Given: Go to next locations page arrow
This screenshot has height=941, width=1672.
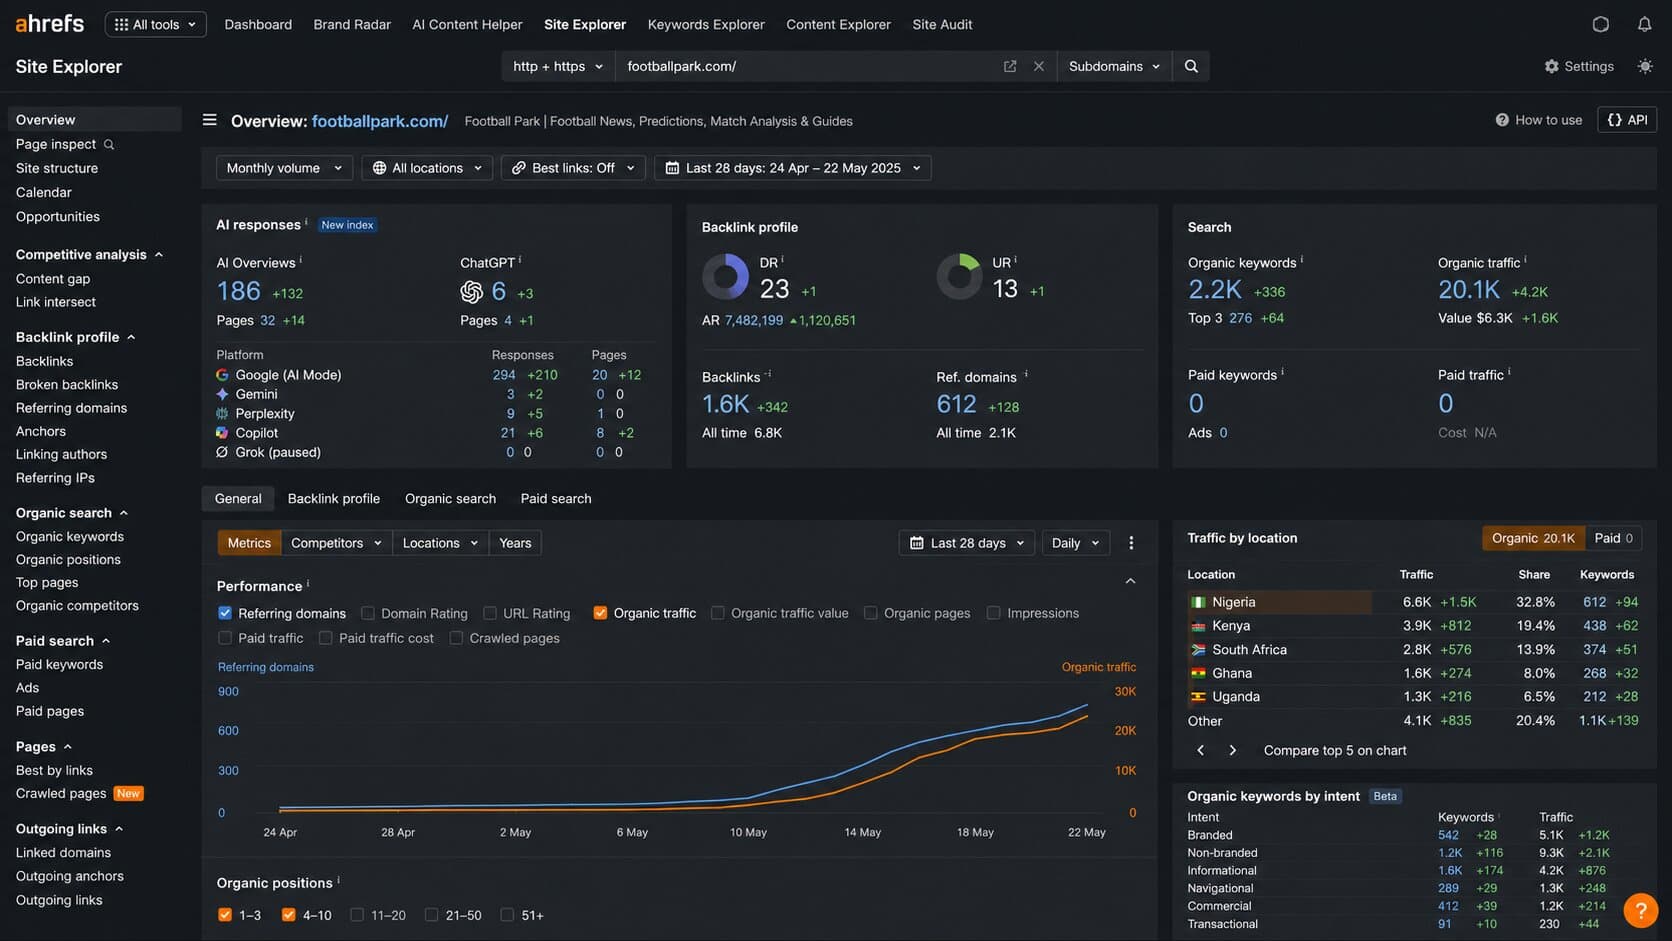Looking at the screenshot, I should point(1232,750).
